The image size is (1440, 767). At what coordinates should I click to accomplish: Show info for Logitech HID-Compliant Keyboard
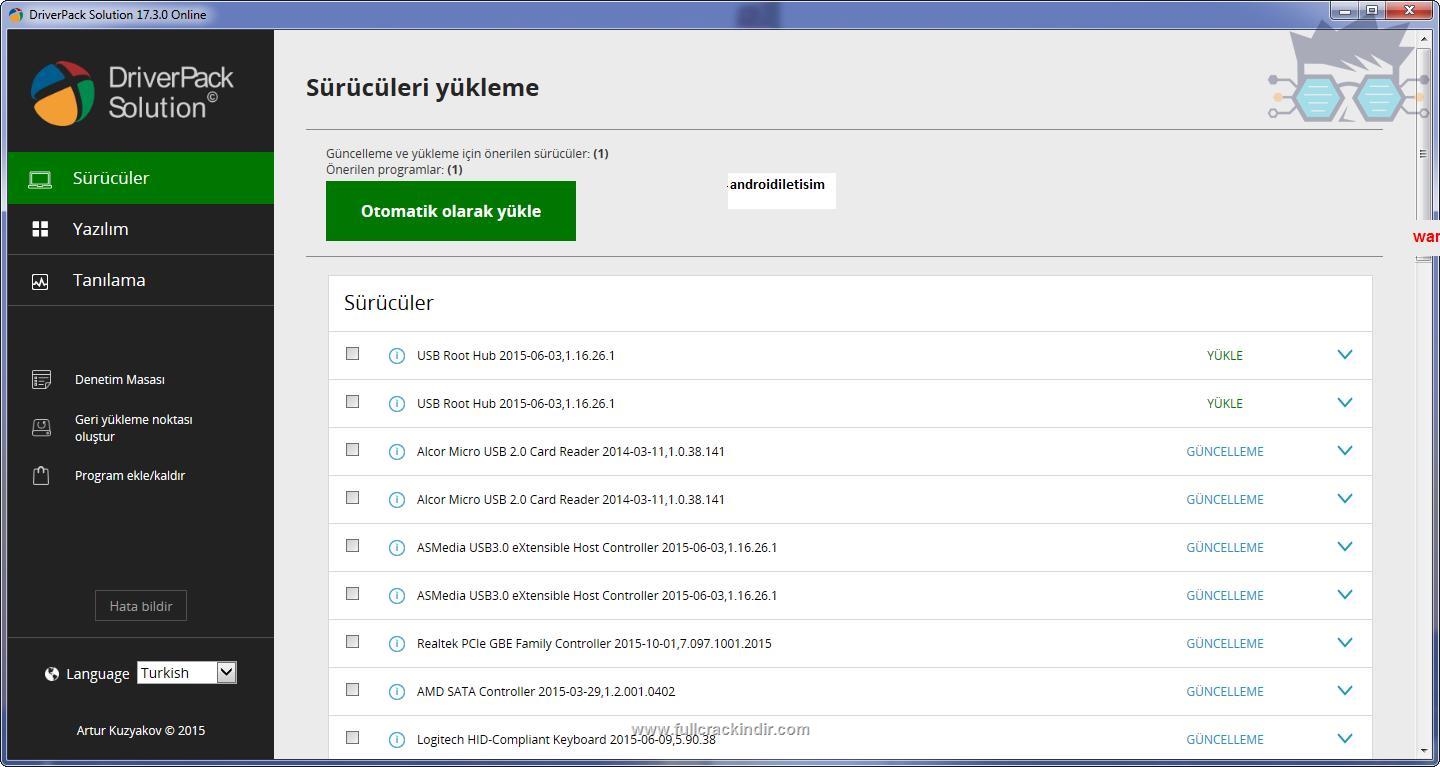pos(396,740)
